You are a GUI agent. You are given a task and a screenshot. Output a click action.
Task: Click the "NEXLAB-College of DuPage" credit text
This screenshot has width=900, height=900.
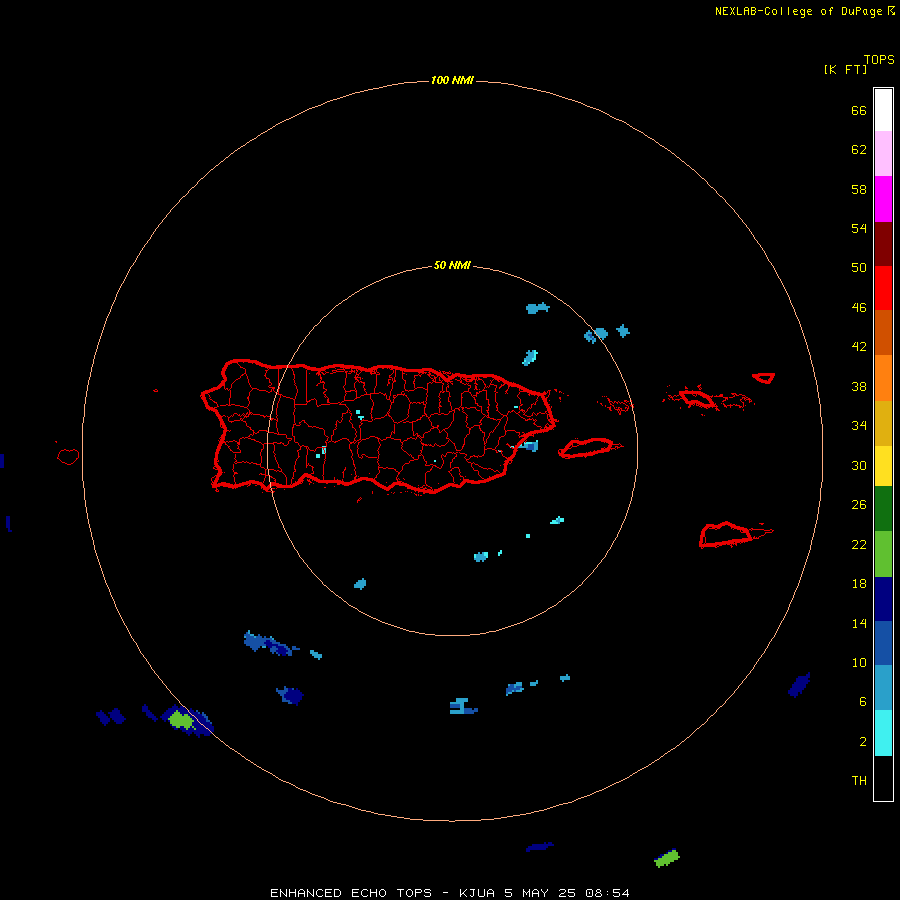pyautogui.click(x=798, y=11)
